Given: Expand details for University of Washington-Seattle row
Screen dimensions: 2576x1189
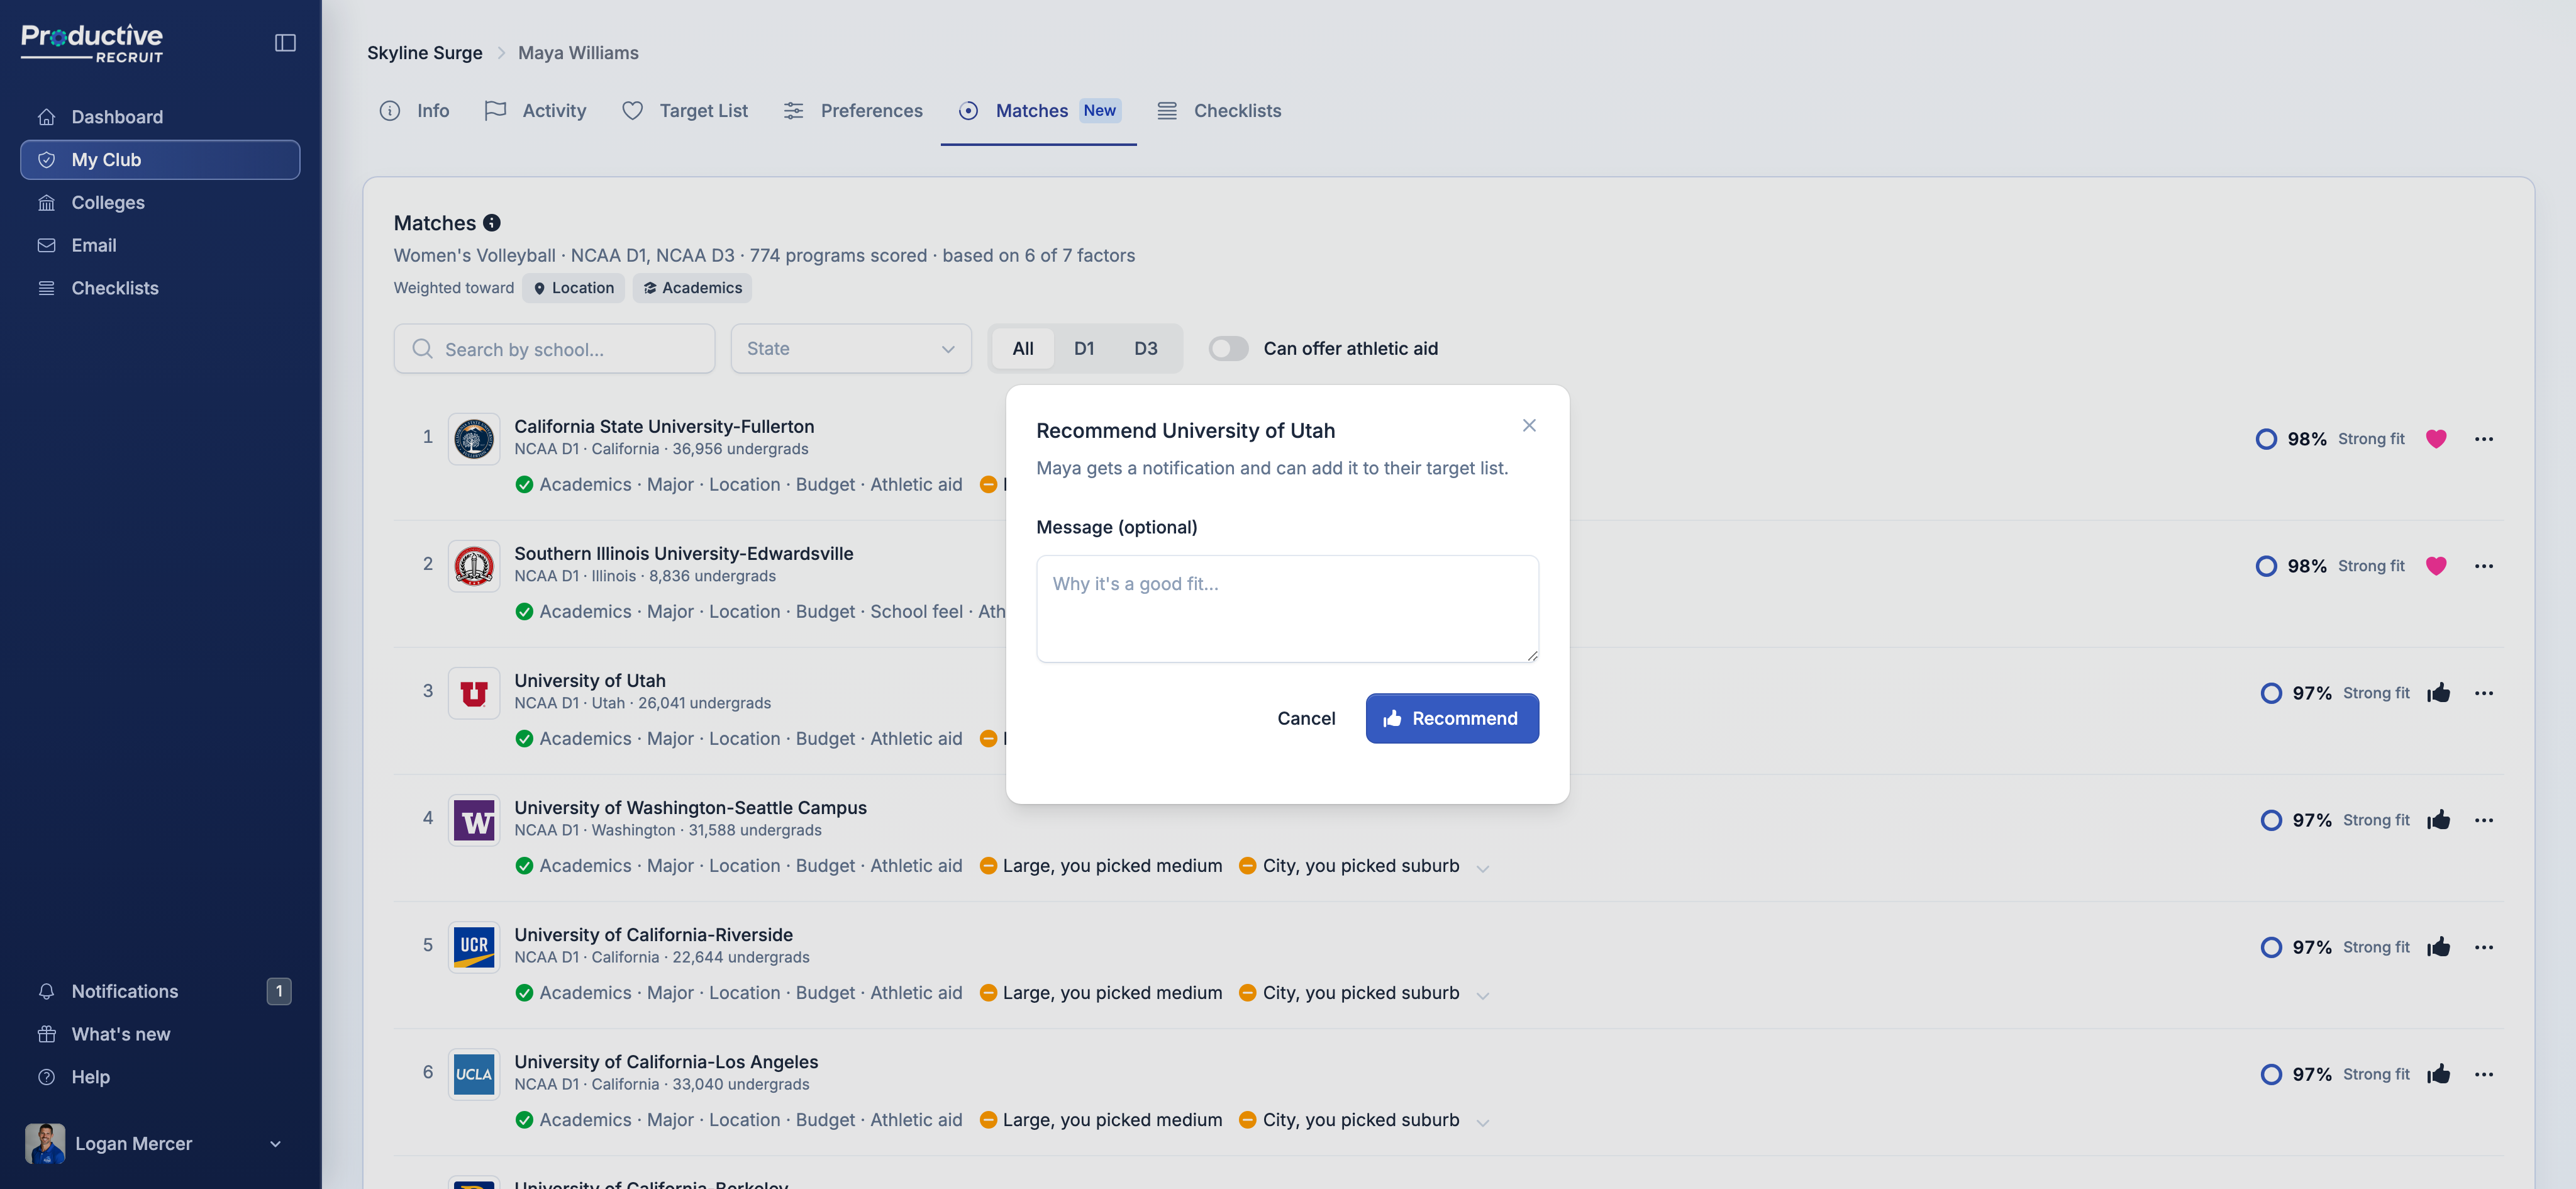Looking at the screenshot, I should point(1483,868).
